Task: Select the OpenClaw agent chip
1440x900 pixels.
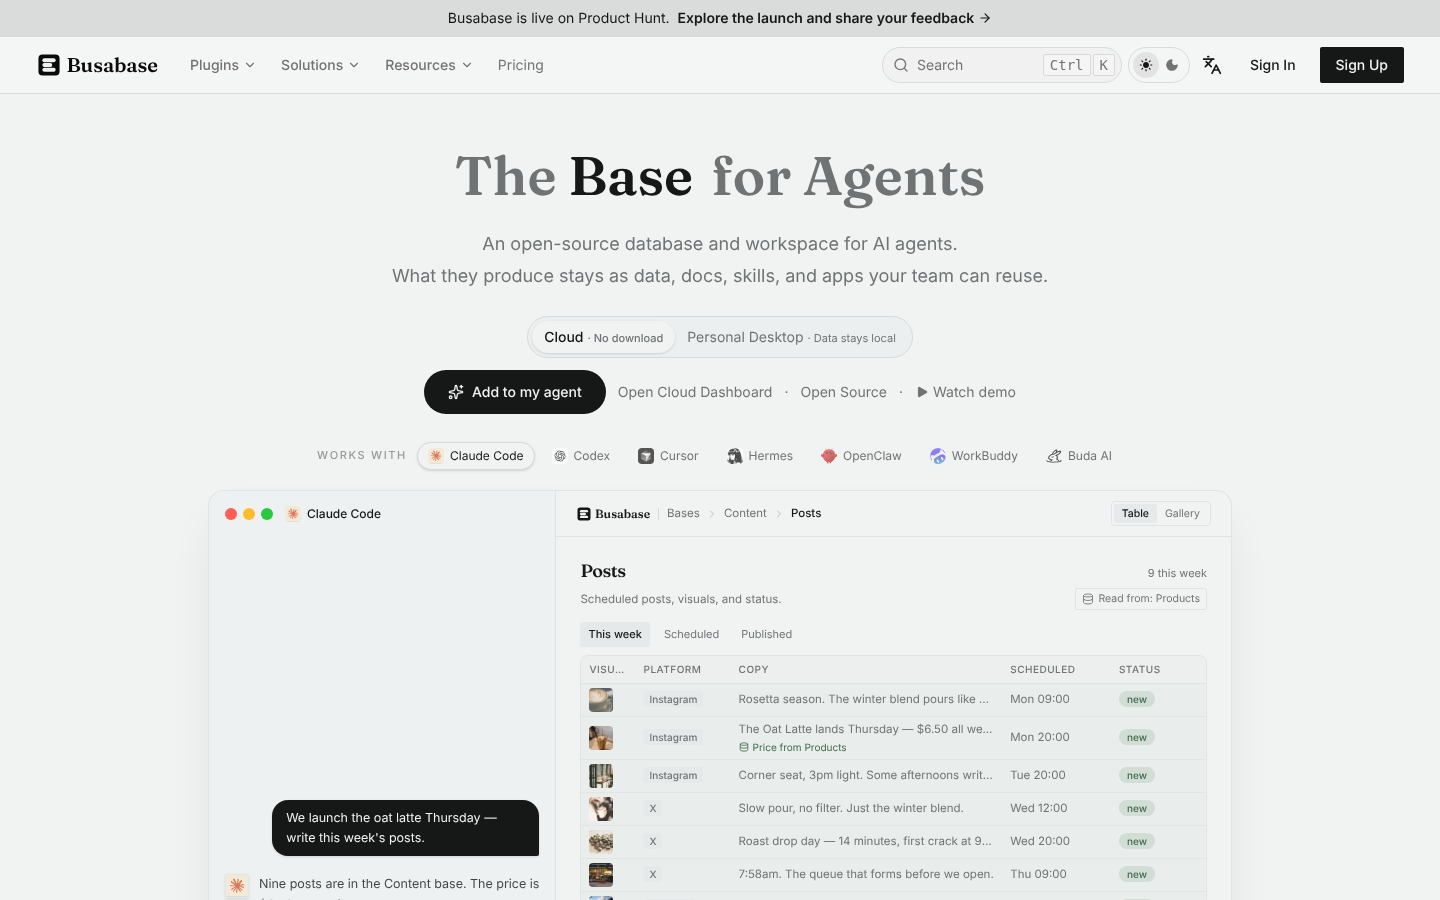Action: [x=861, y=456]
